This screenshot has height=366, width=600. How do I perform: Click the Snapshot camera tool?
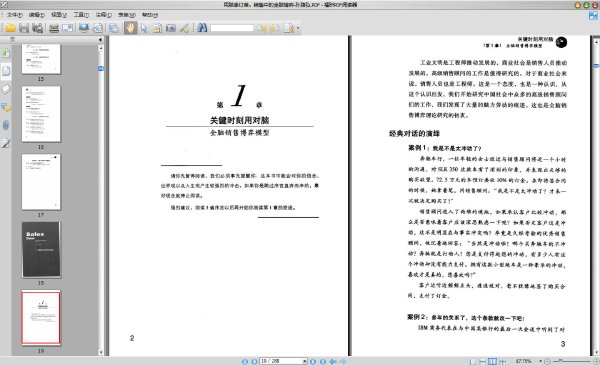(171, 28)
